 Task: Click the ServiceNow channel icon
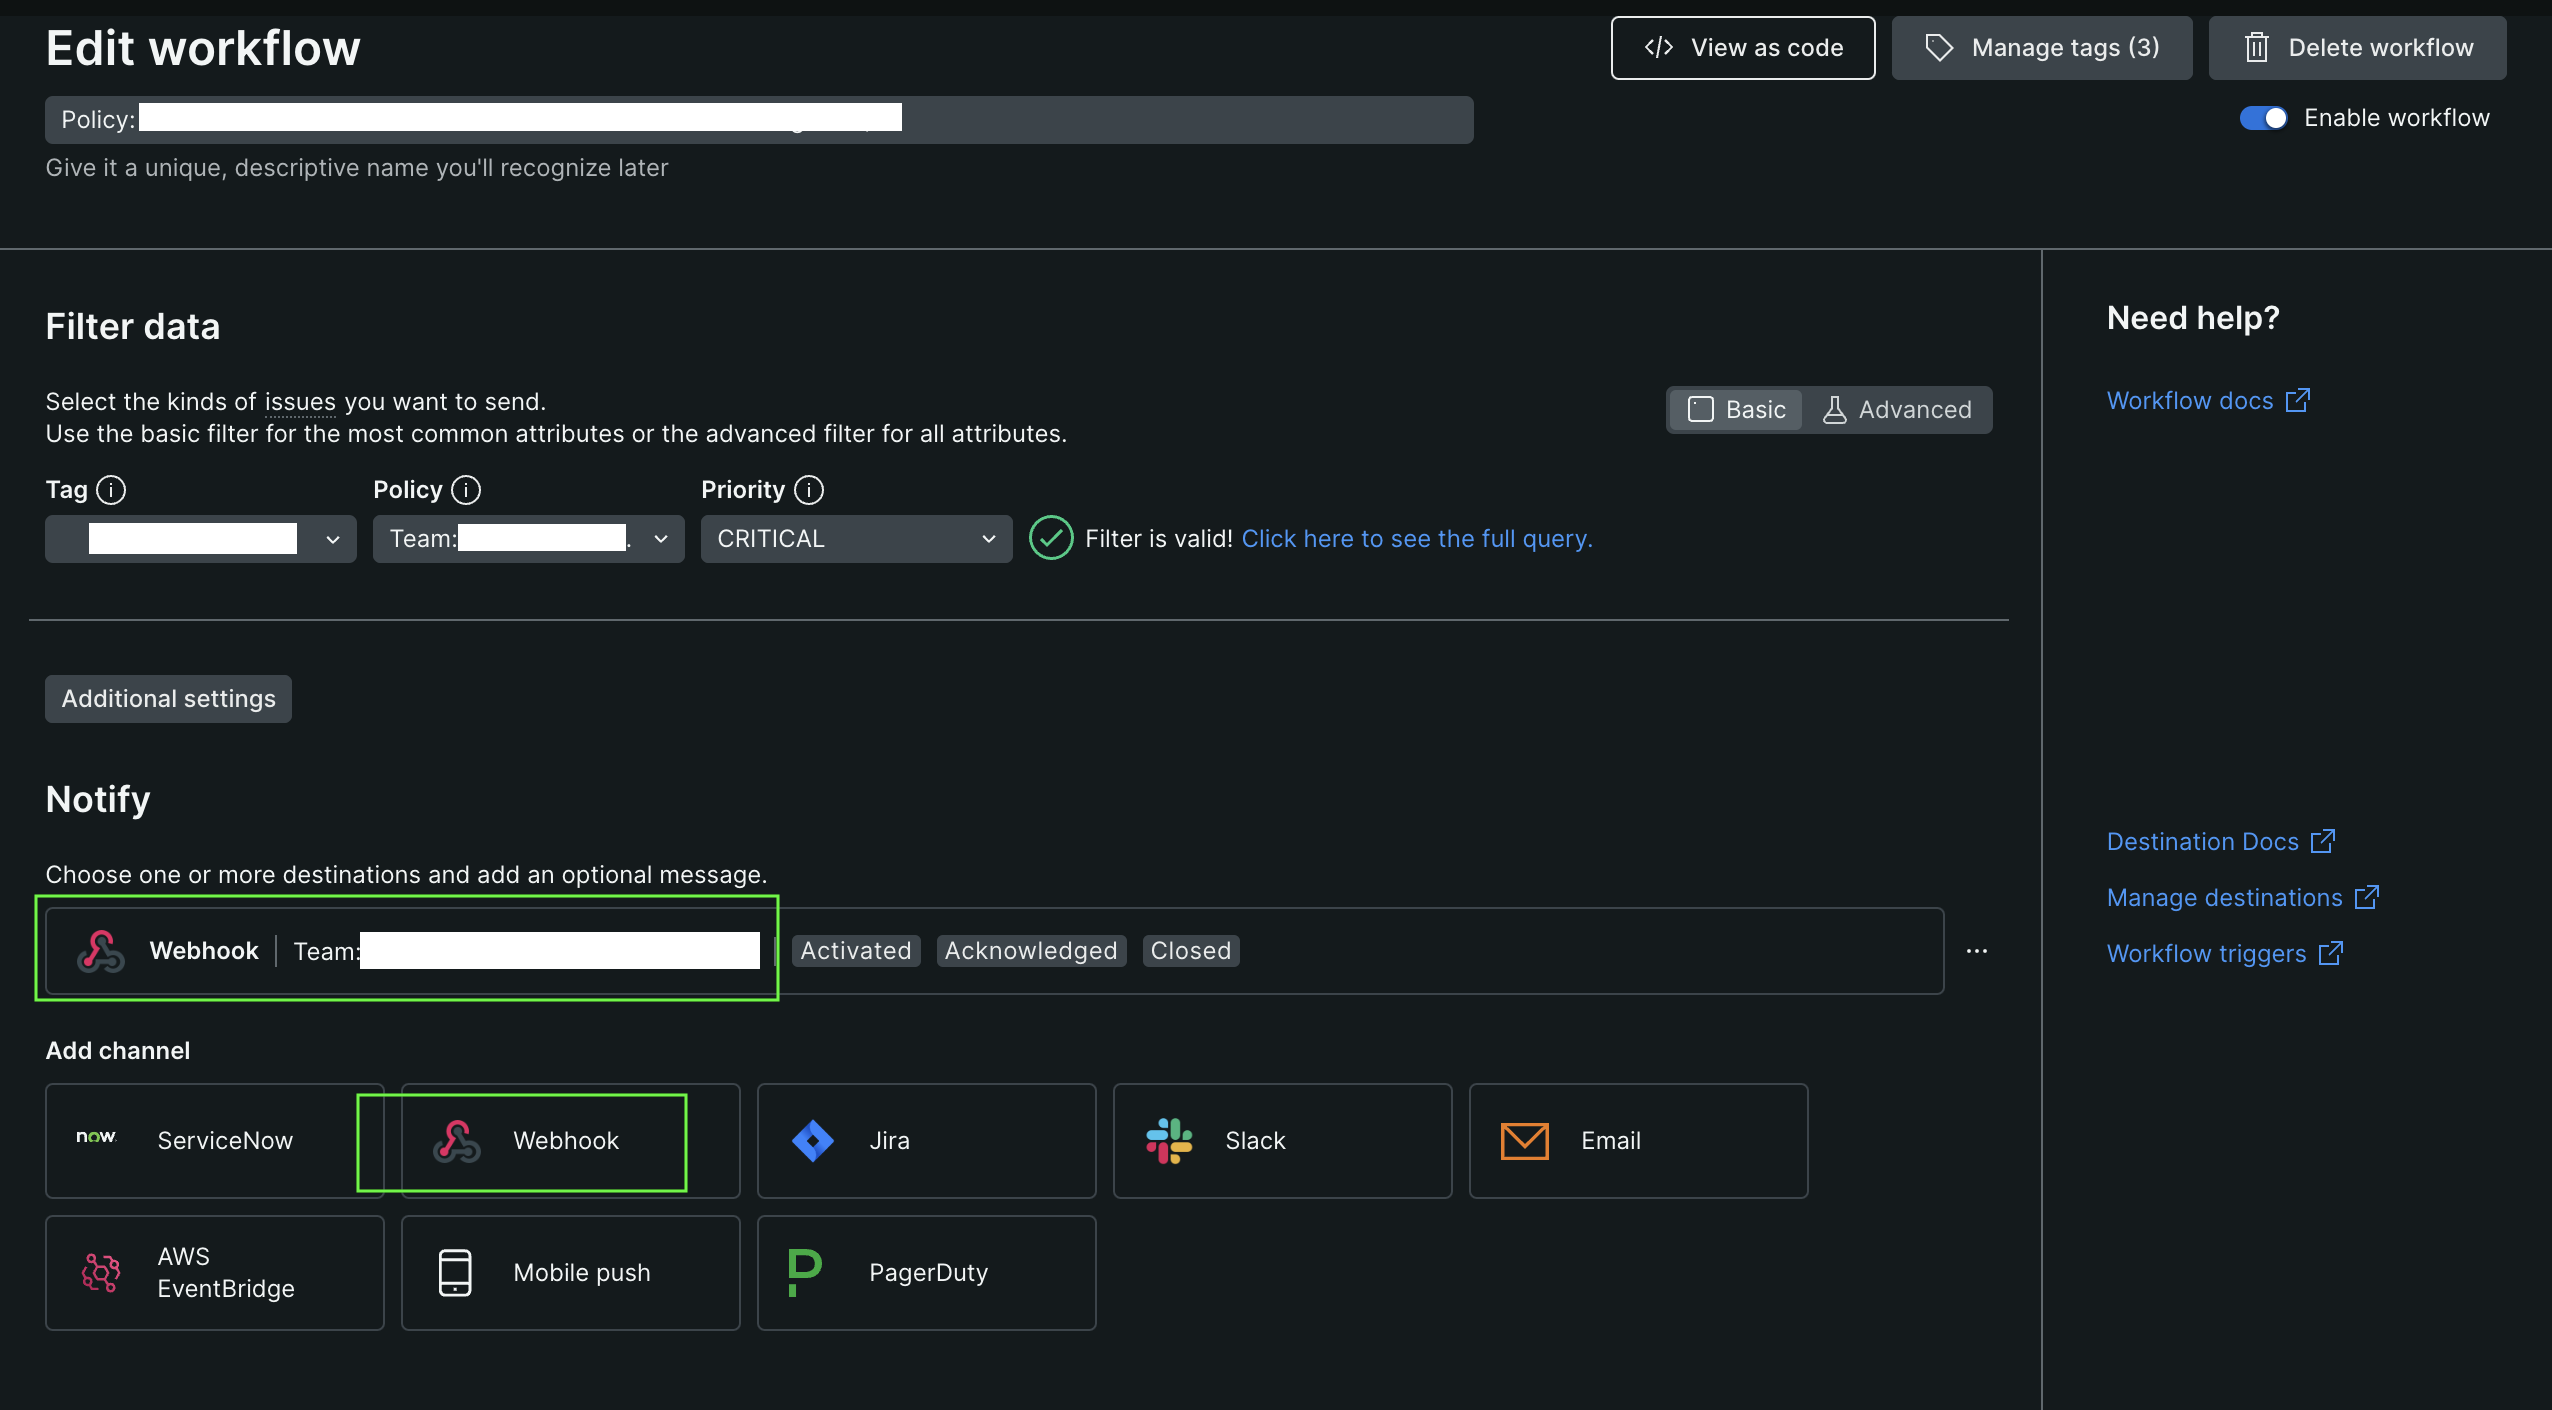tap(97, 1138)
